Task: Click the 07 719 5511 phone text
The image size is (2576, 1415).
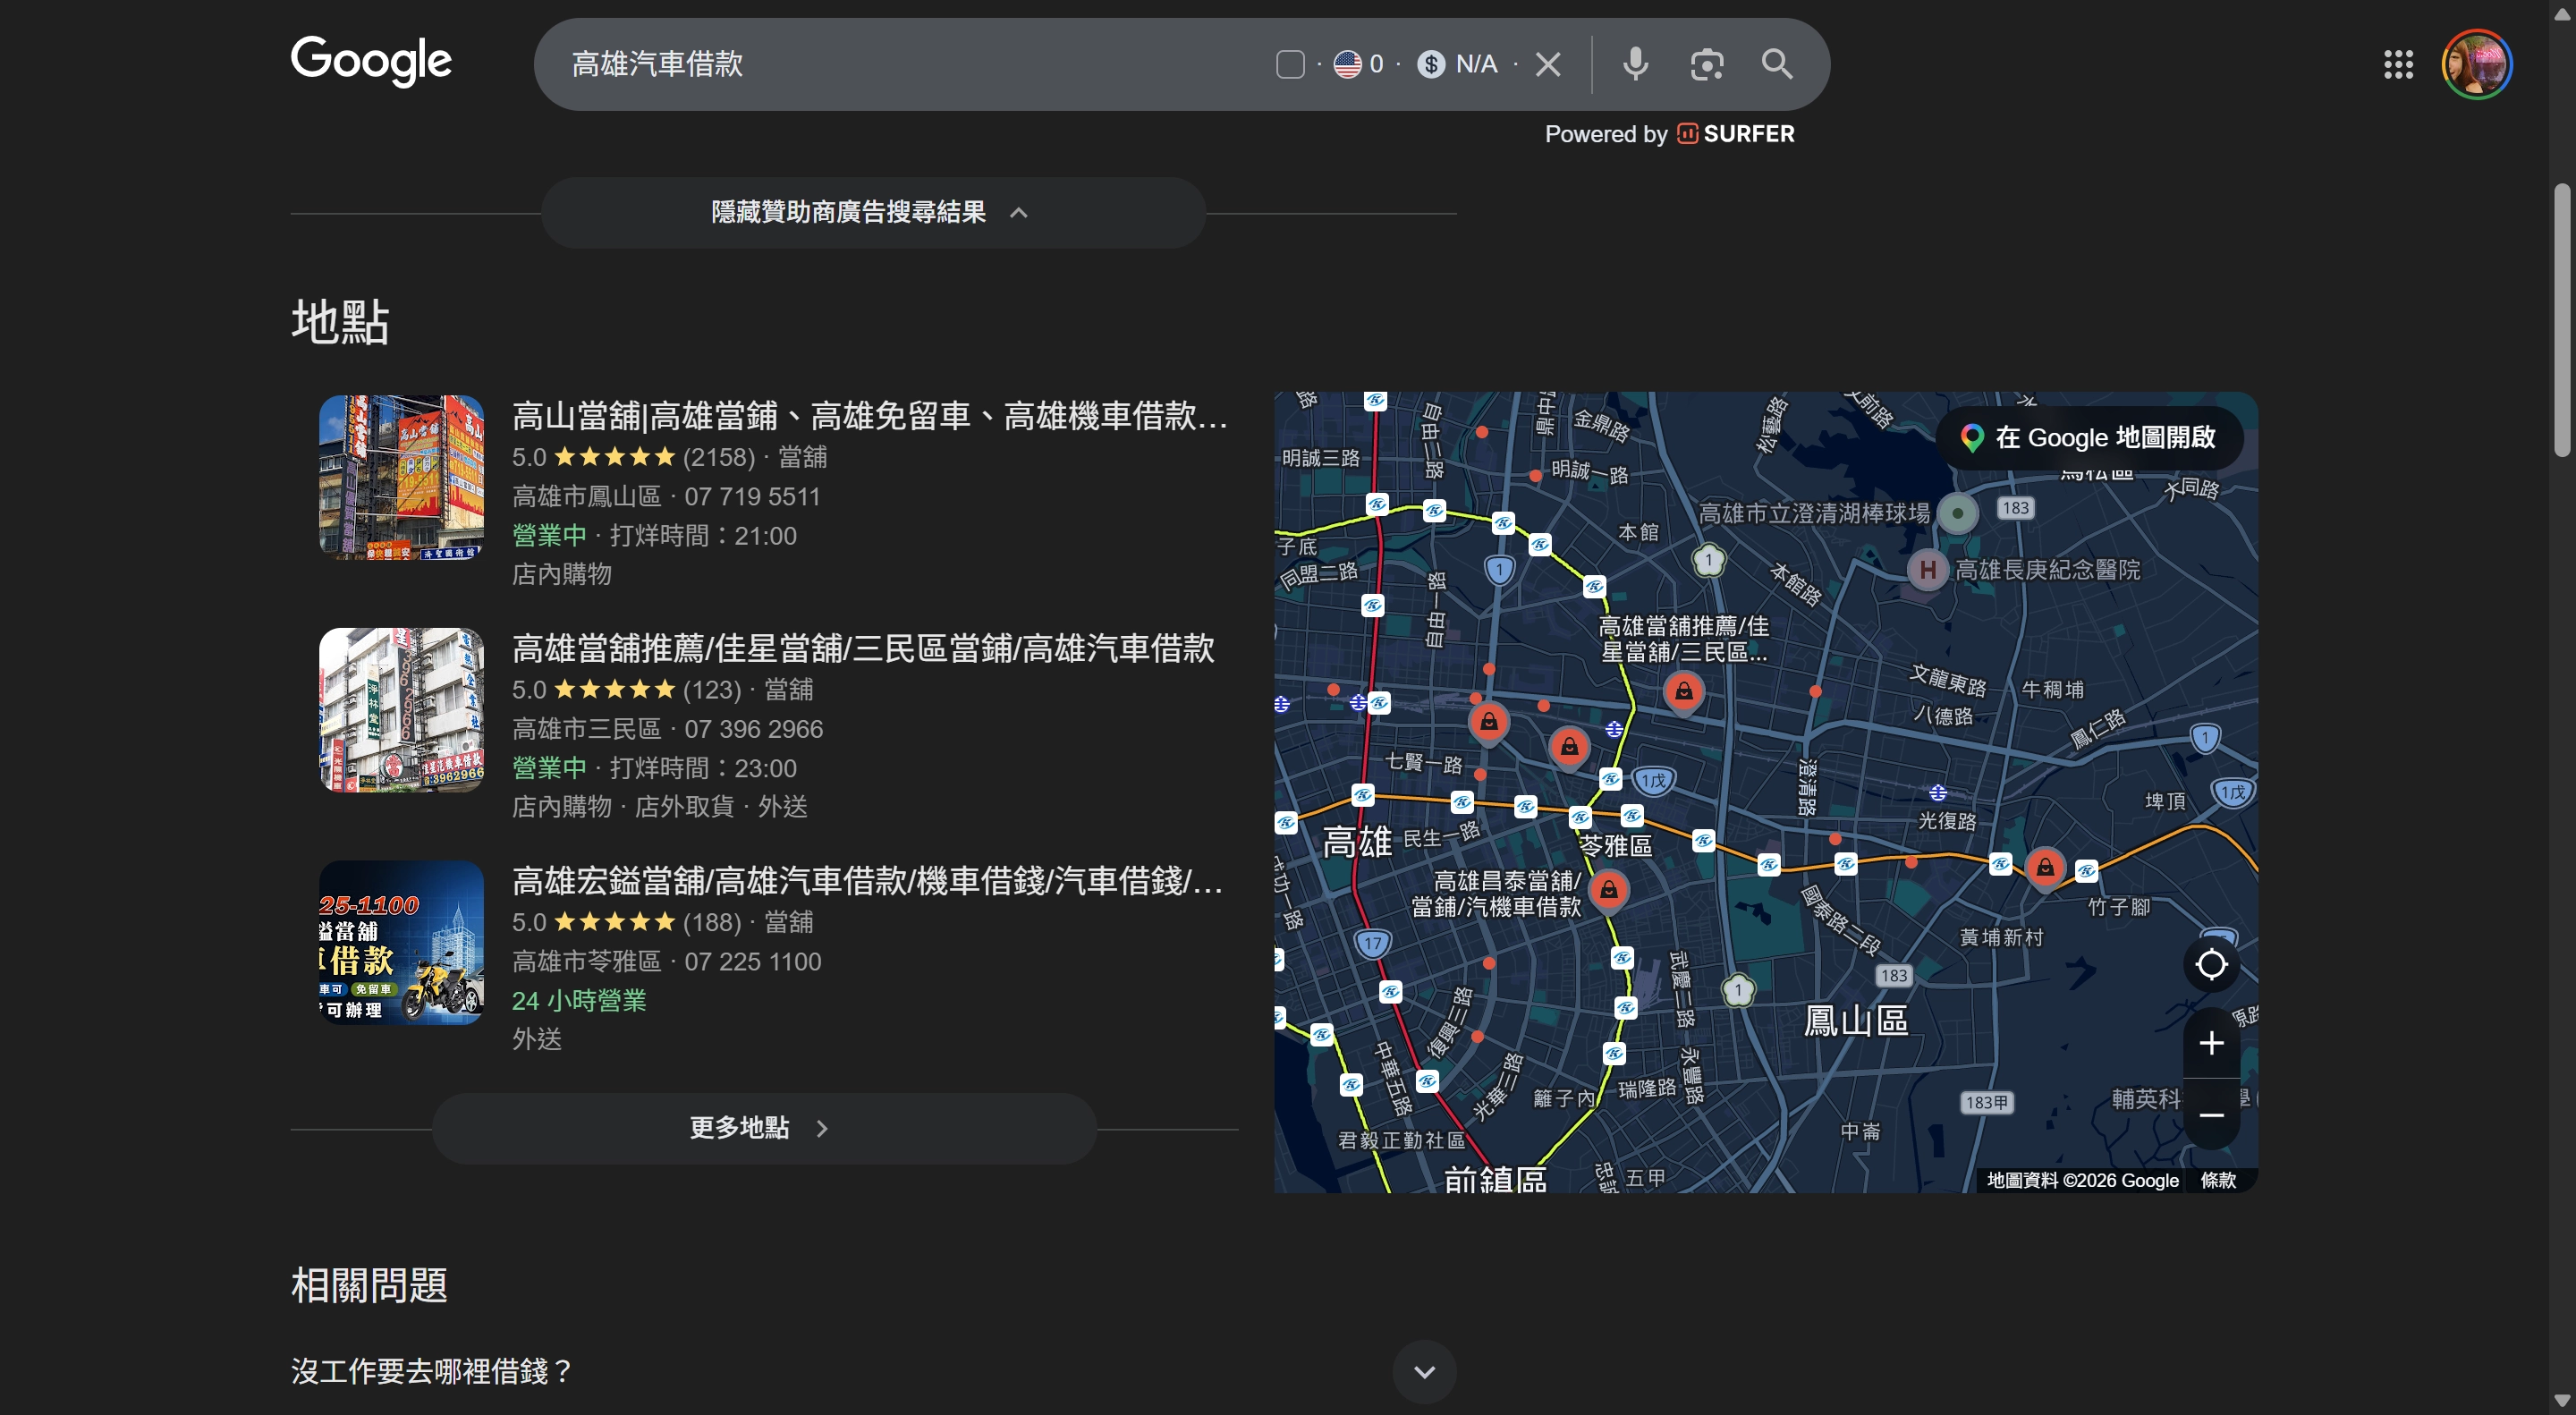Action: coord(752,497)
